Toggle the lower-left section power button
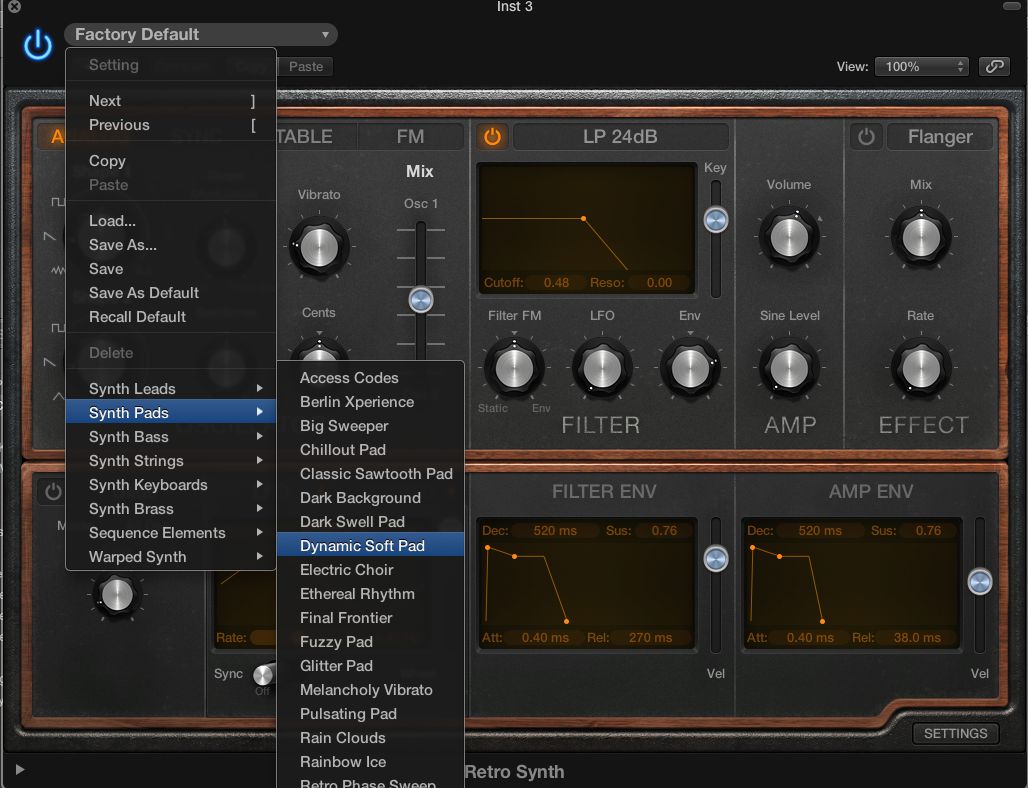Image resolution: width=1028 pixels, height=788 pixels. click(52, 492)
